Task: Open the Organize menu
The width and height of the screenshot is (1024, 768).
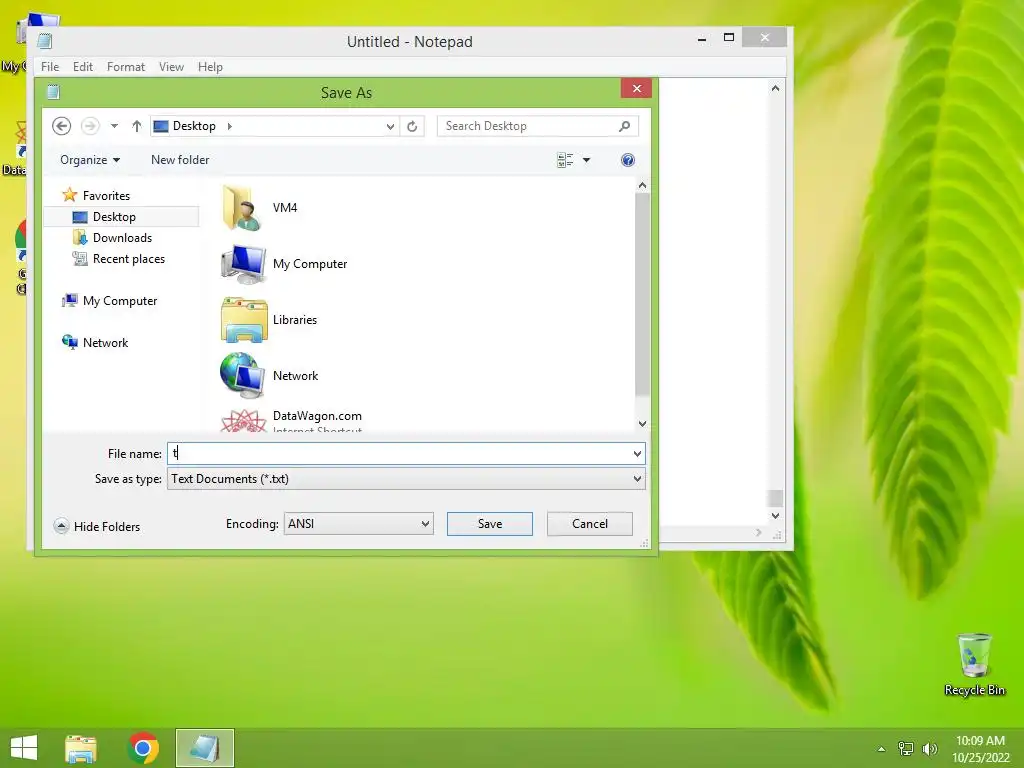Action: (x=90, y=160)
